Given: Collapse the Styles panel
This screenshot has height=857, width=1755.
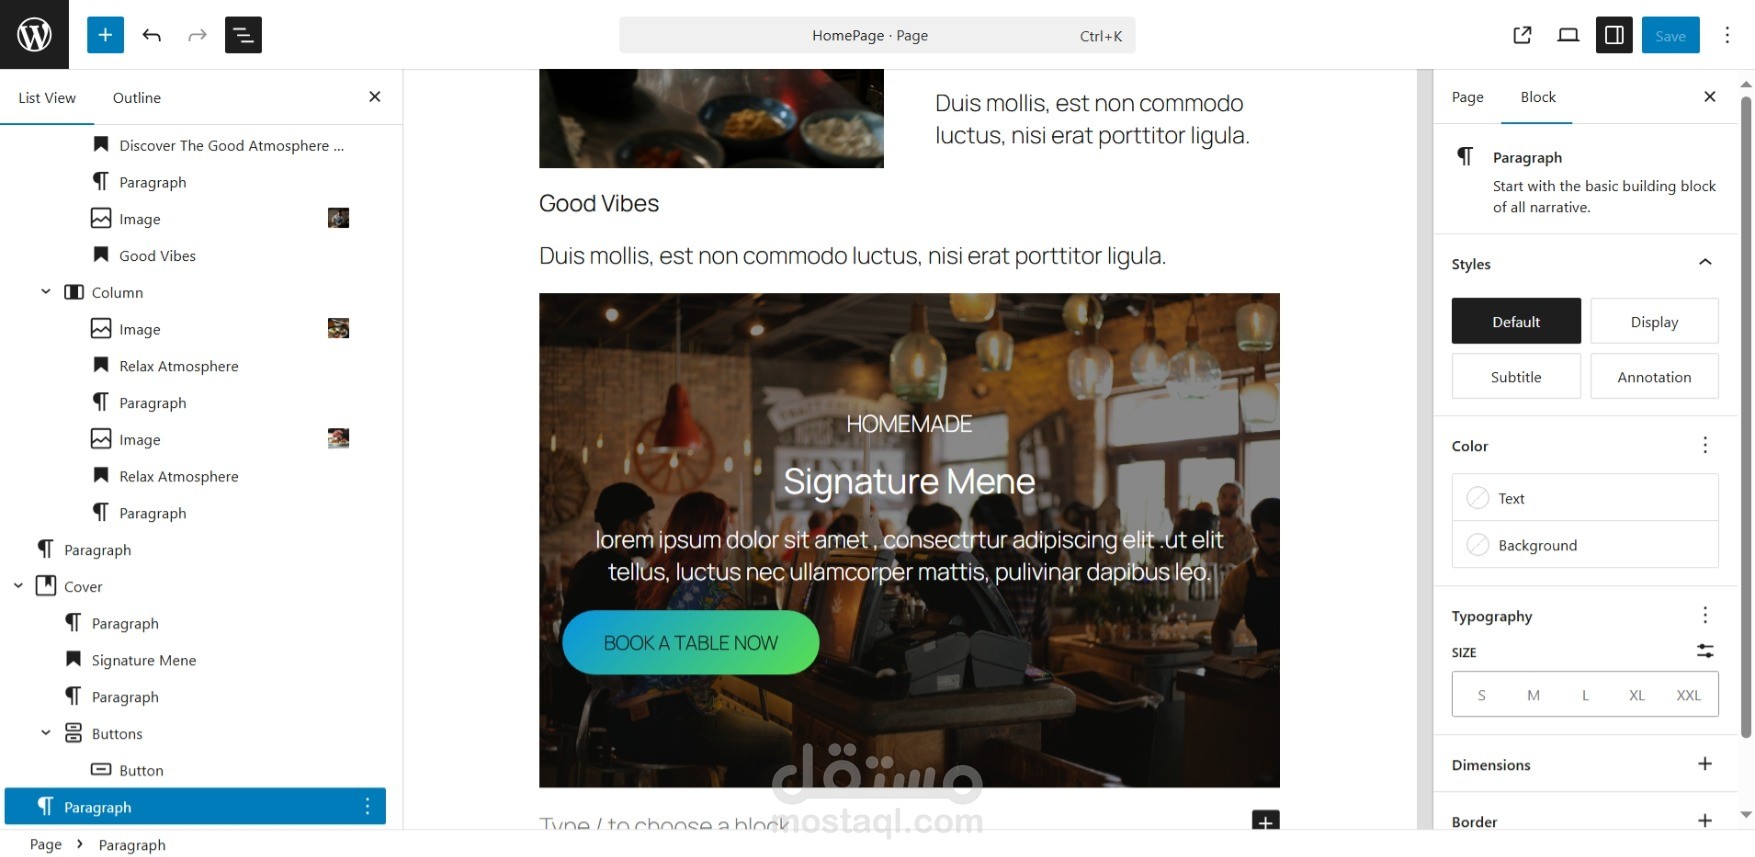Looking at the screenshot, I should tap(1705, 263).
